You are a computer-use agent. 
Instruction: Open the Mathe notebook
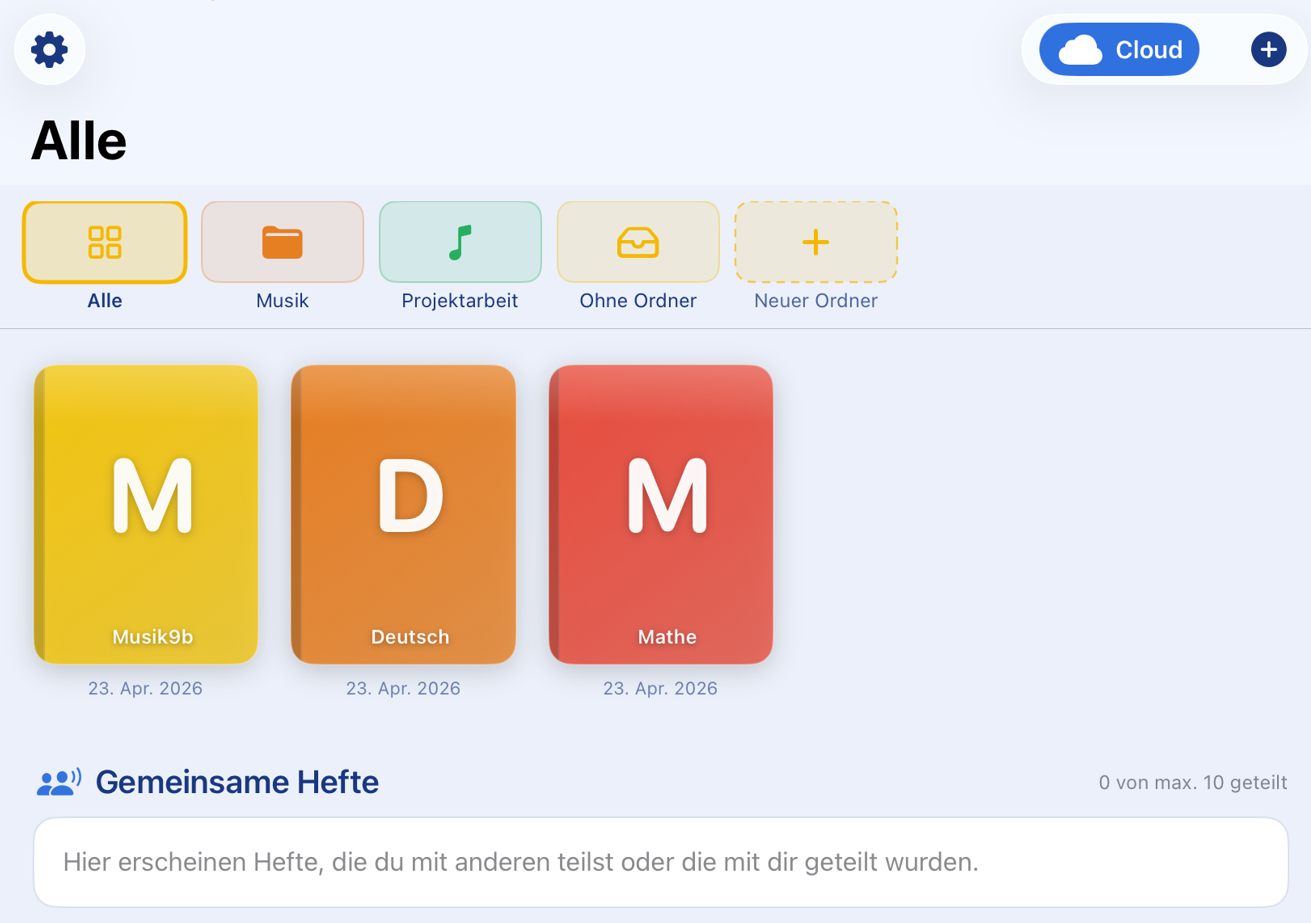(x=661, y=513)
